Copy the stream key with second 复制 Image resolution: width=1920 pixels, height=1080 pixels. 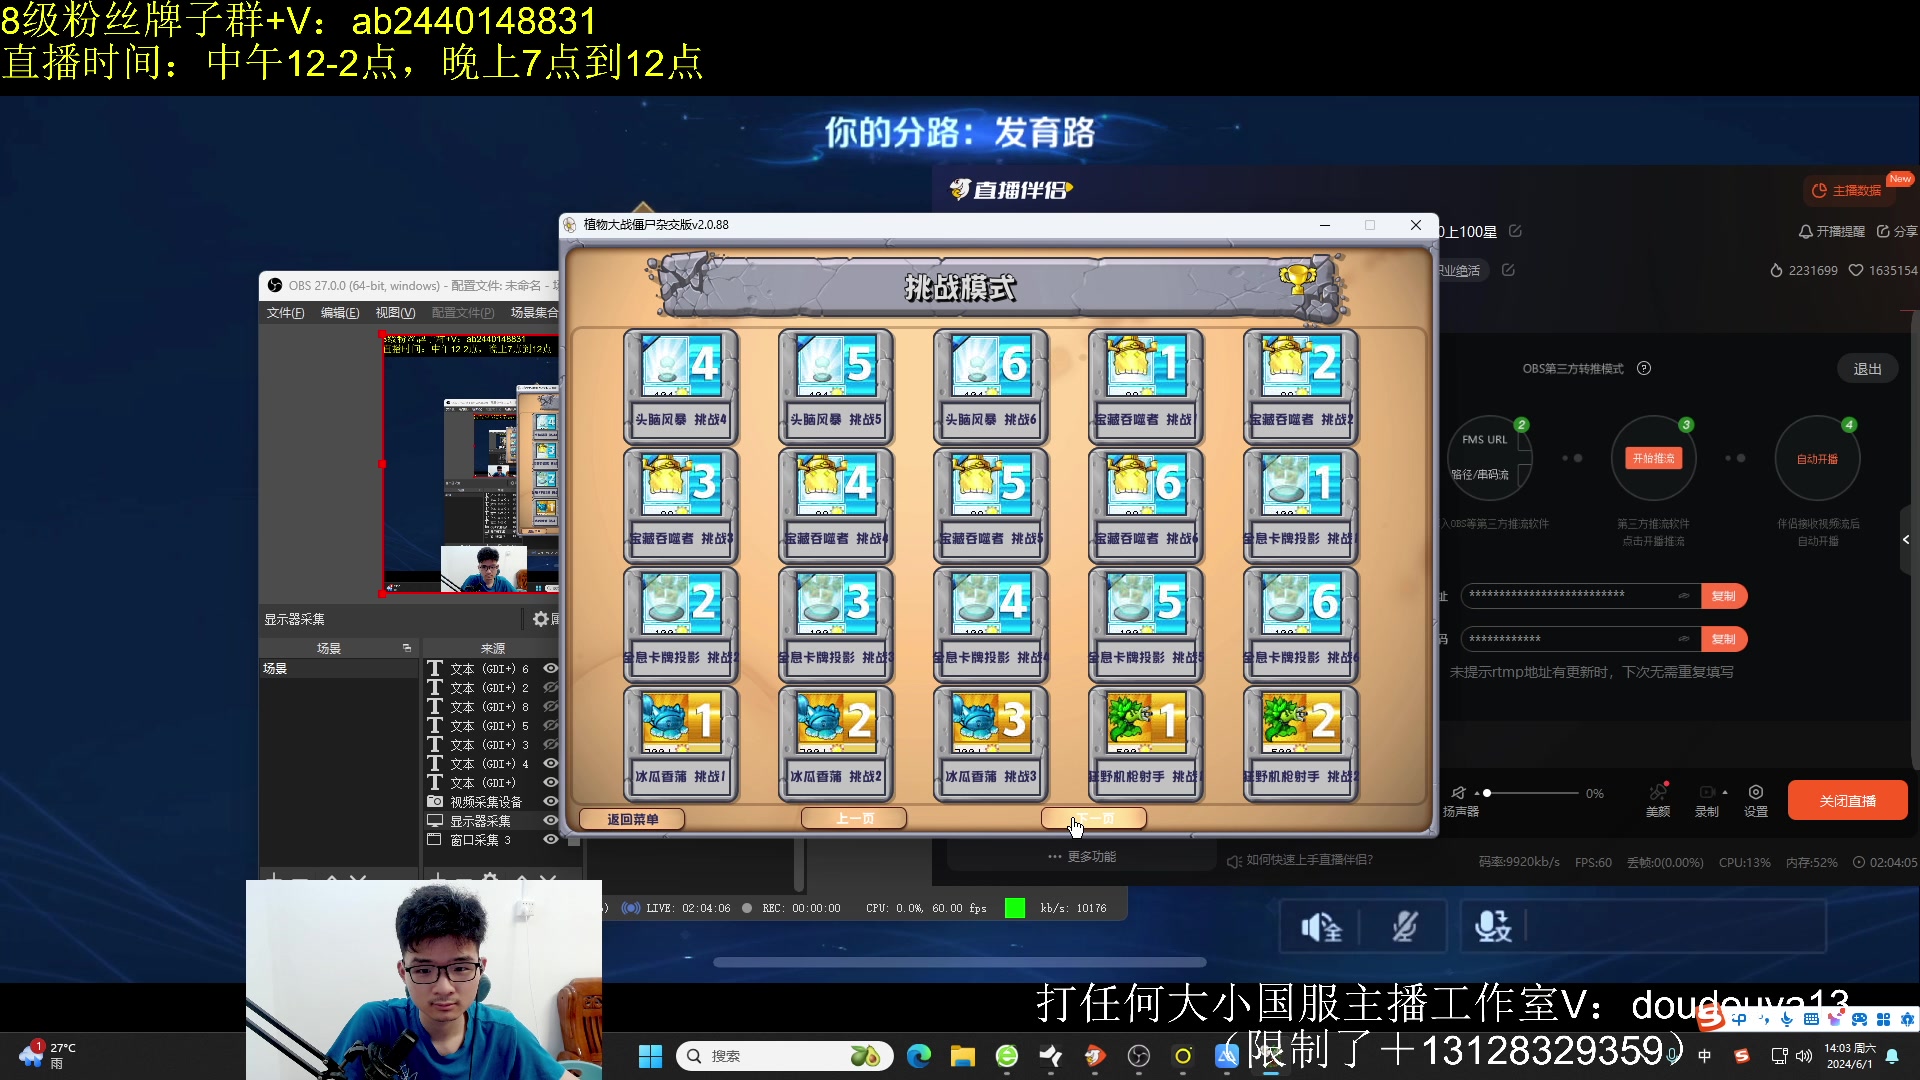(x=1724, y=639)
